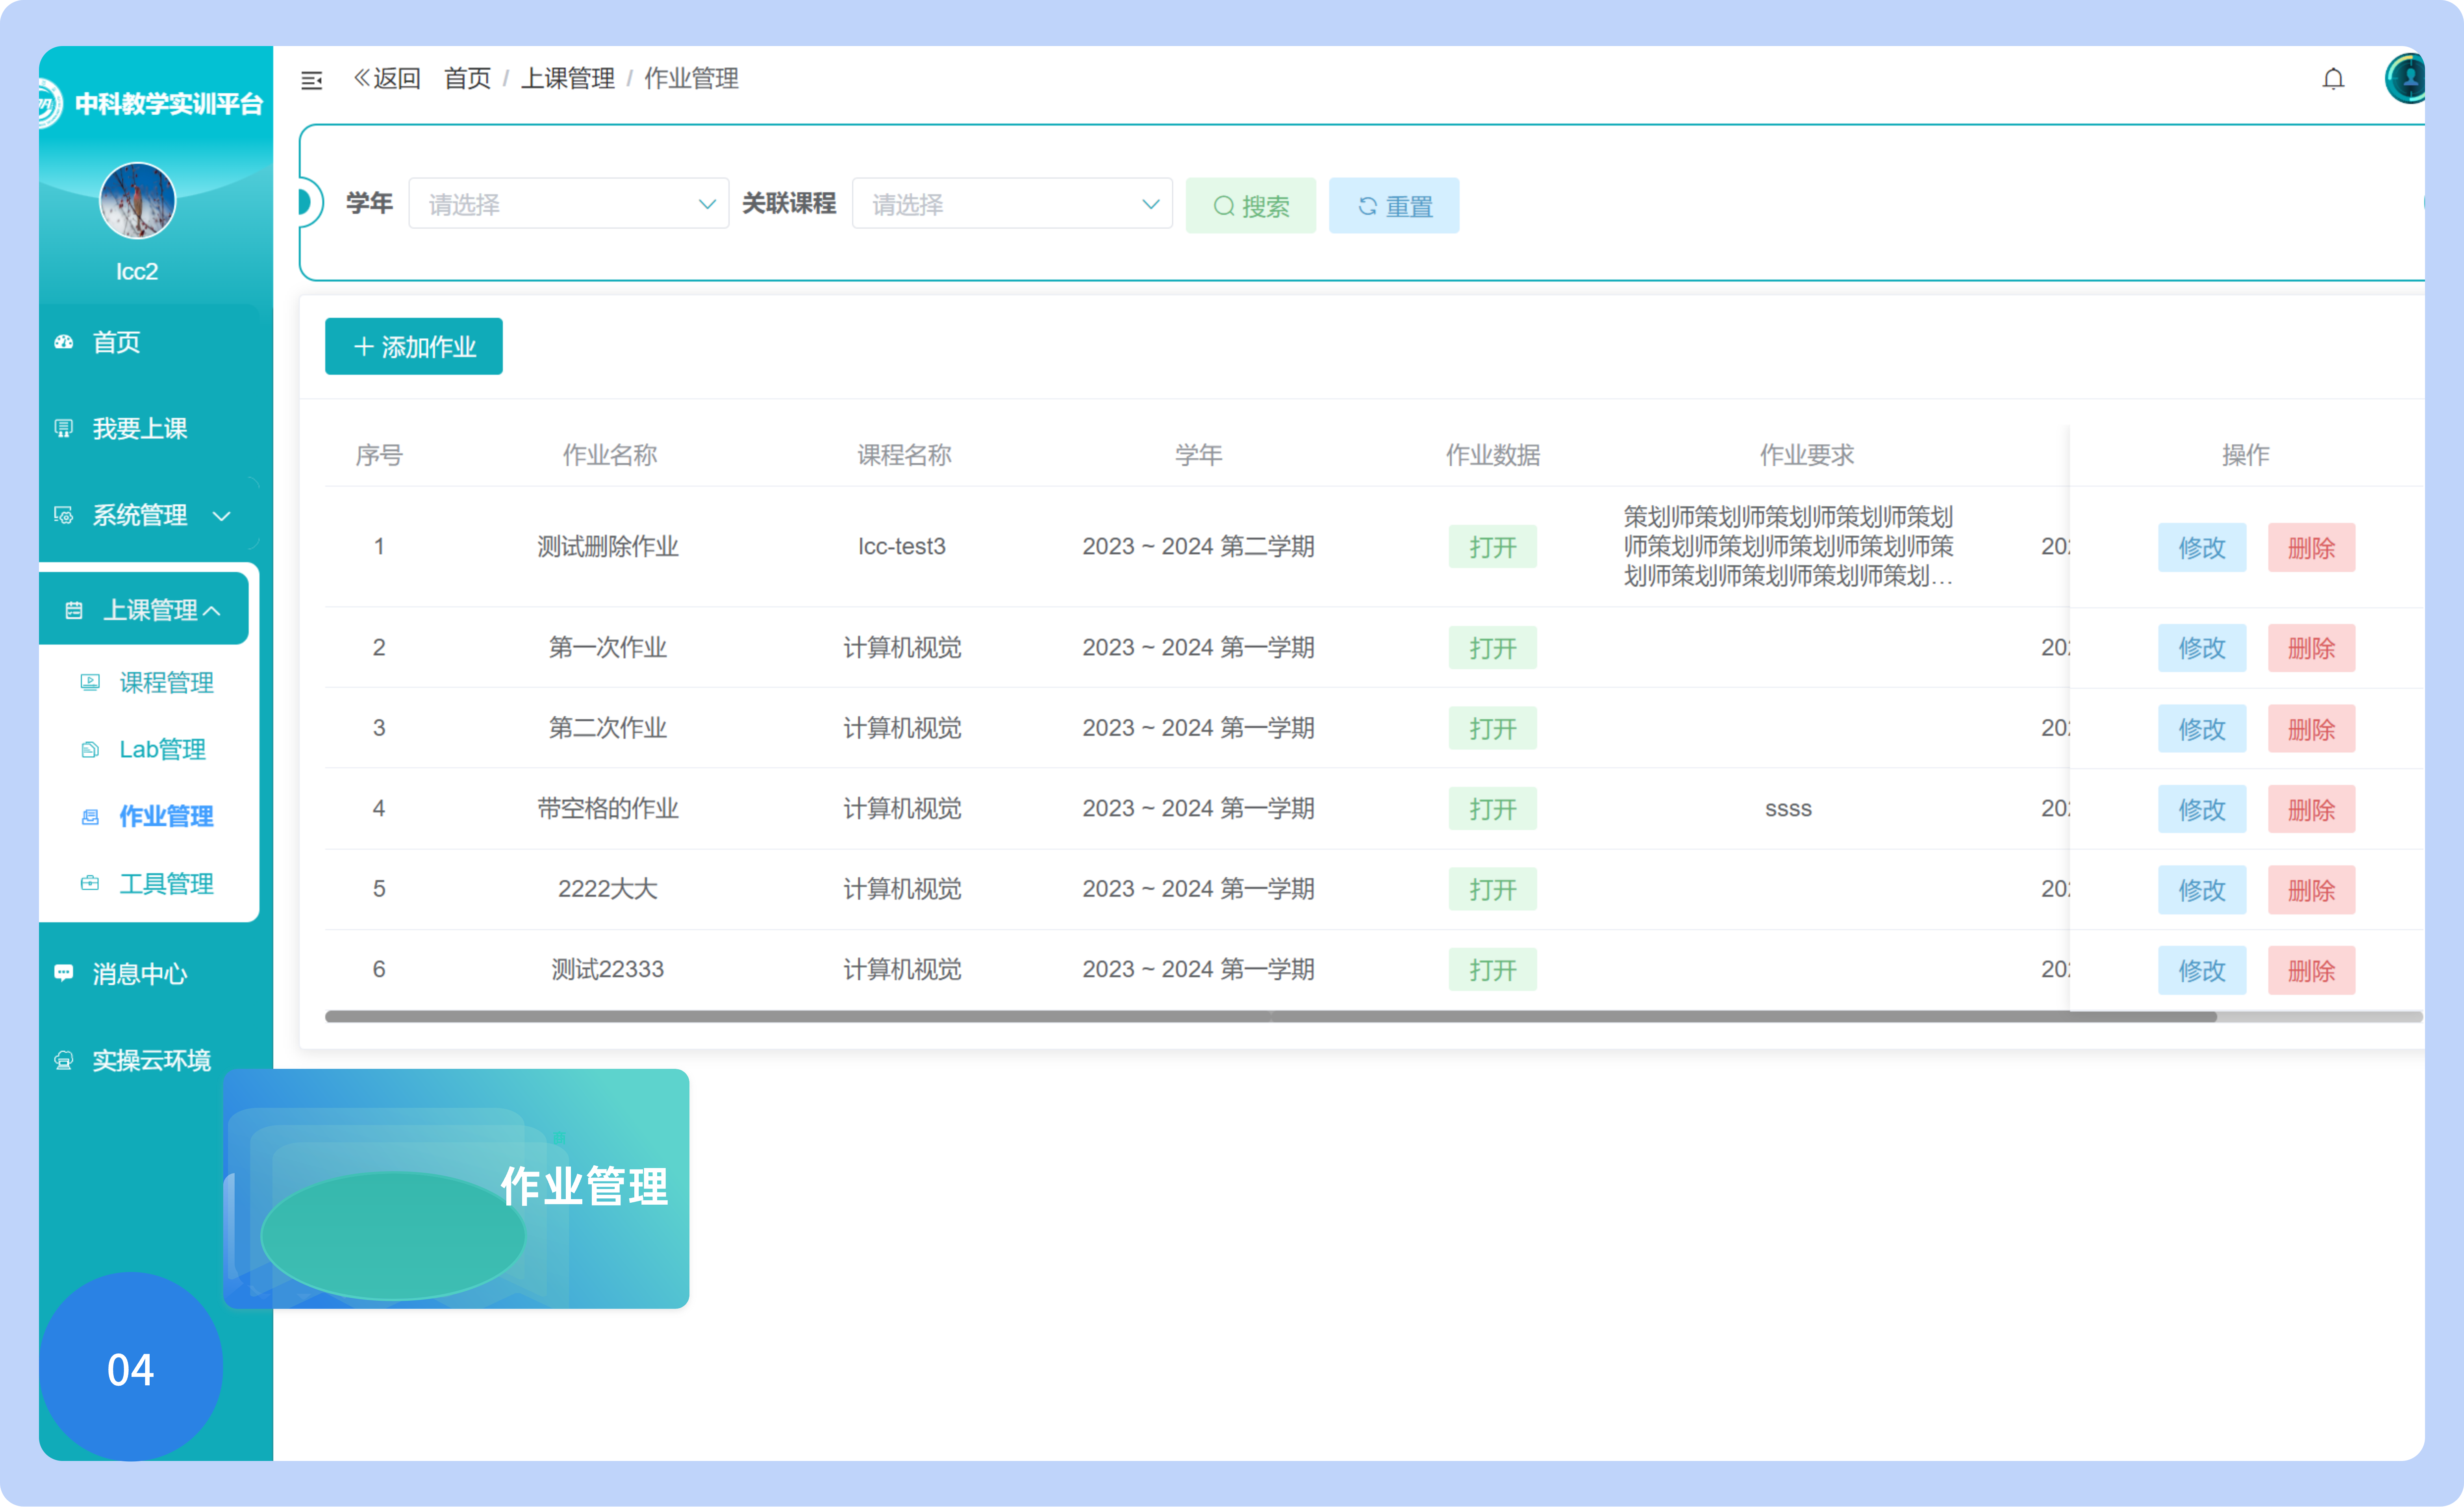Open the 学年 dropdown

568,204
